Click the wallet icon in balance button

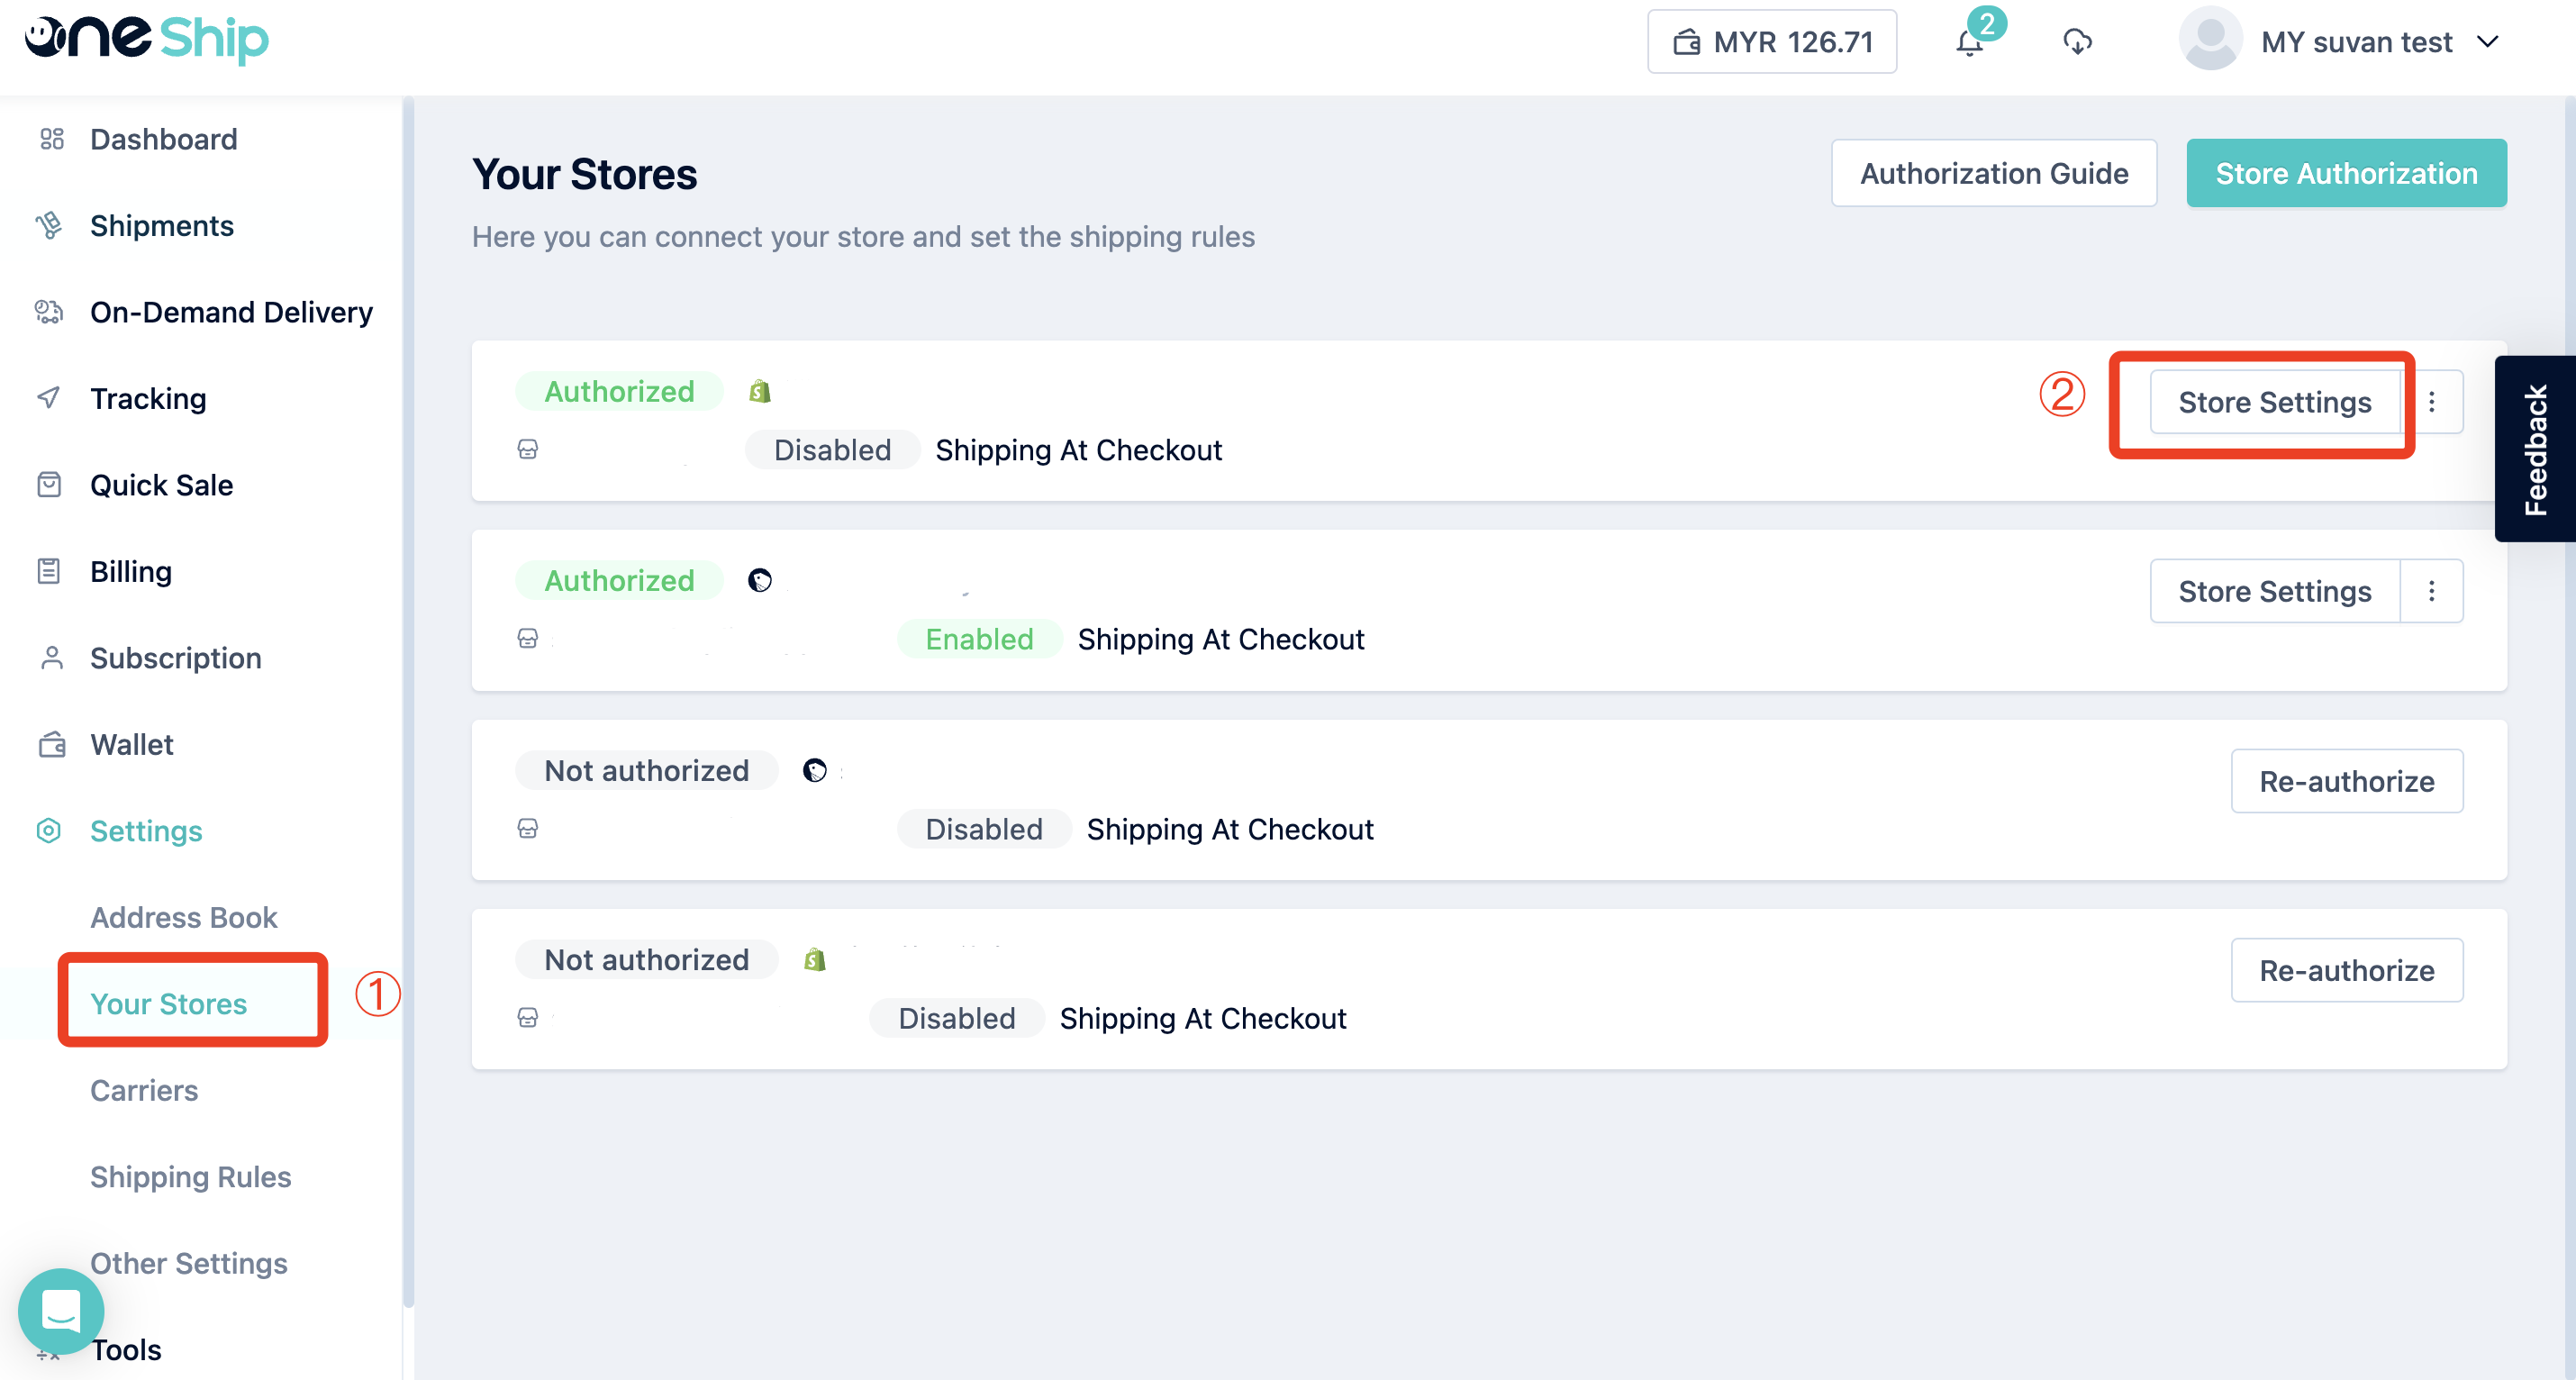[1687, 42]
